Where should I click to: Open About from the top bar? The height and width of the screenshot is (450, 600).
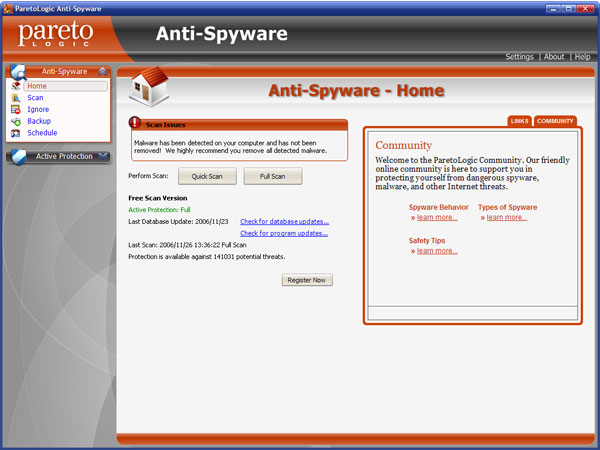(554, 57)
